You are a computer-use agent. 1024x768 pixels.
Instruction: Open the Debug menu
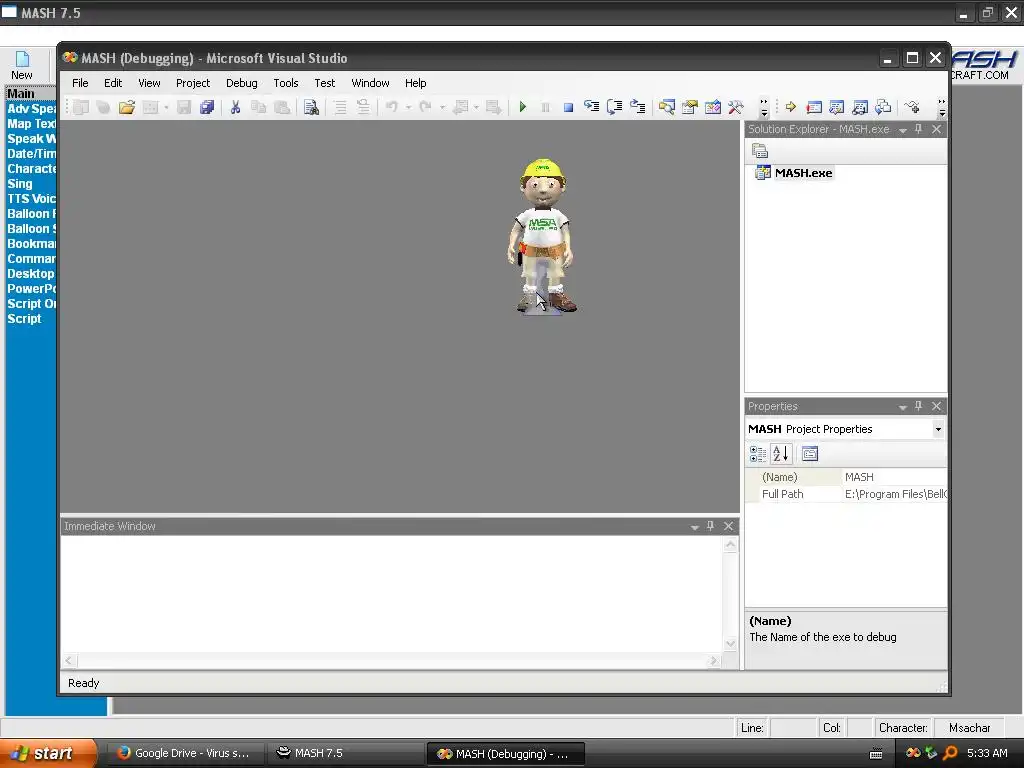pos(242,83)
